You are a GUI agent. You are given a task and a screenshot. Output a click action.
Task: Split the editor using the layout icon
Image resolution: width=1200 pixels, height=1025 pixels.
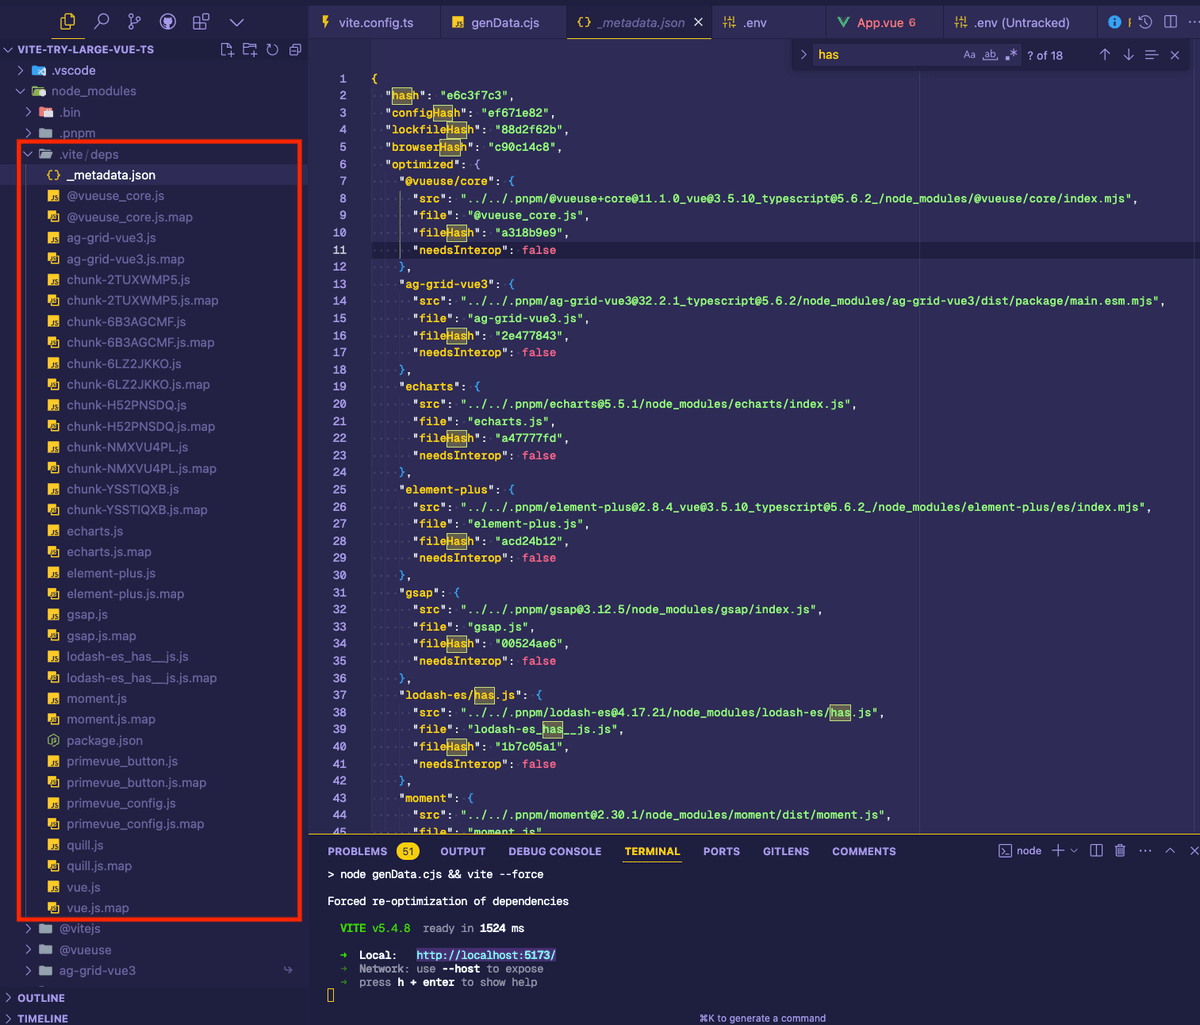(1170, 20)
